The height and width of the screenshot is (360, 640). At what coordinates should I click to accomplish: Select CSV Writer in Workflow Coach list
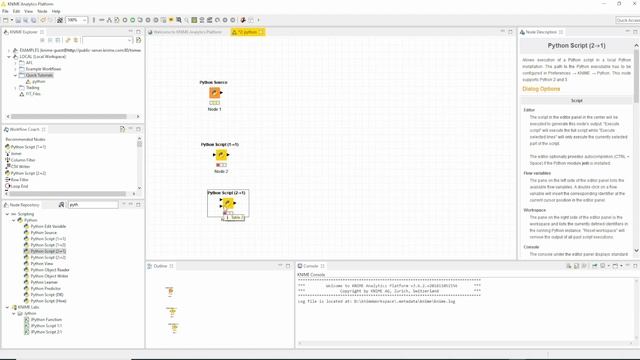20,167
